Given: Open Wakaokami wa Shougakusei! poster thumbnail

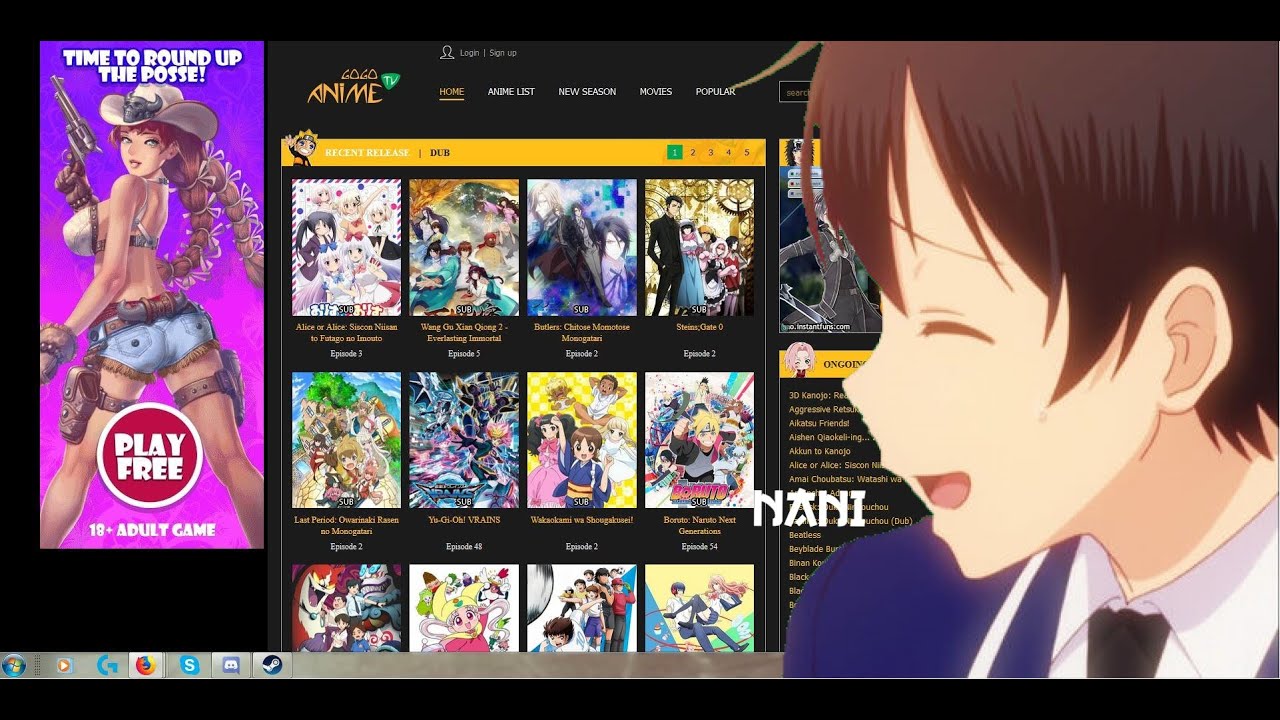Looking at the screenshot, I should pos(582,440).
